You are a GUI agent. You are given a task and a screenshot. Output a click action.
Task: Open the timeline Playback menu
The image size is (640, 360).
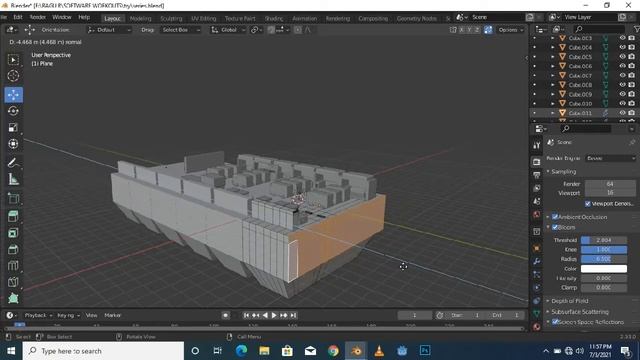(x=38, y=315)
